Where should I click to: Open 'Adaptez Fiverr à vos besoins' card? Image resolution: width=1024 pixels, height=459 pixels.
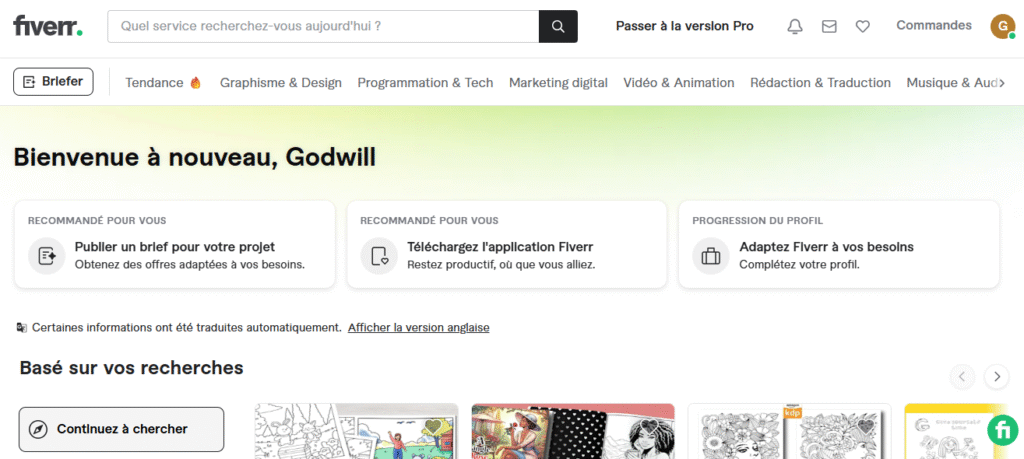point(839,244)
